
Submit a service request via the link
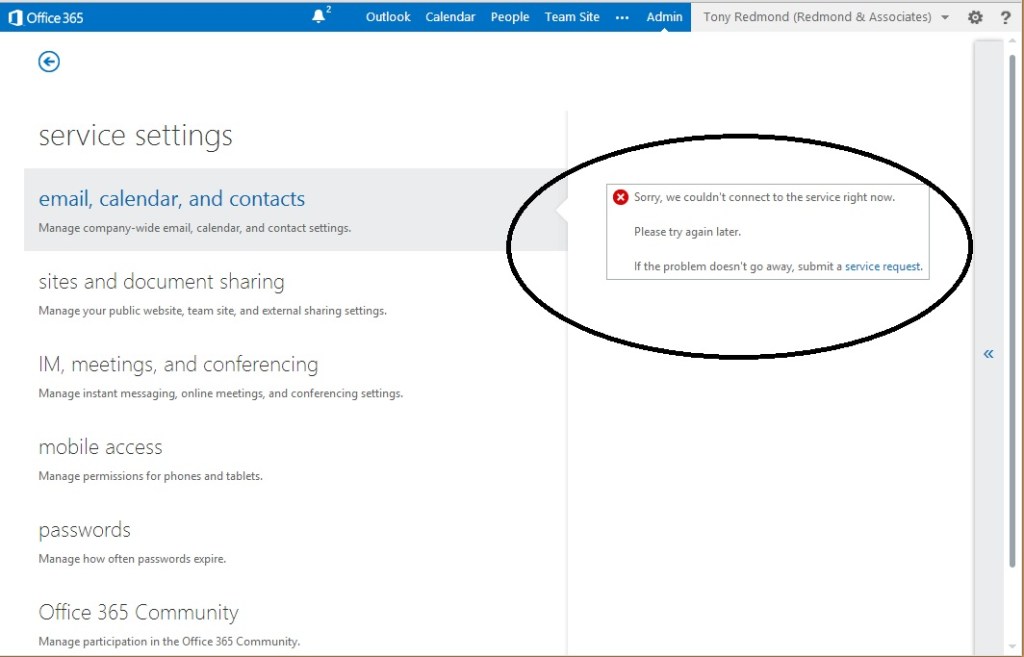click(882, 266)
